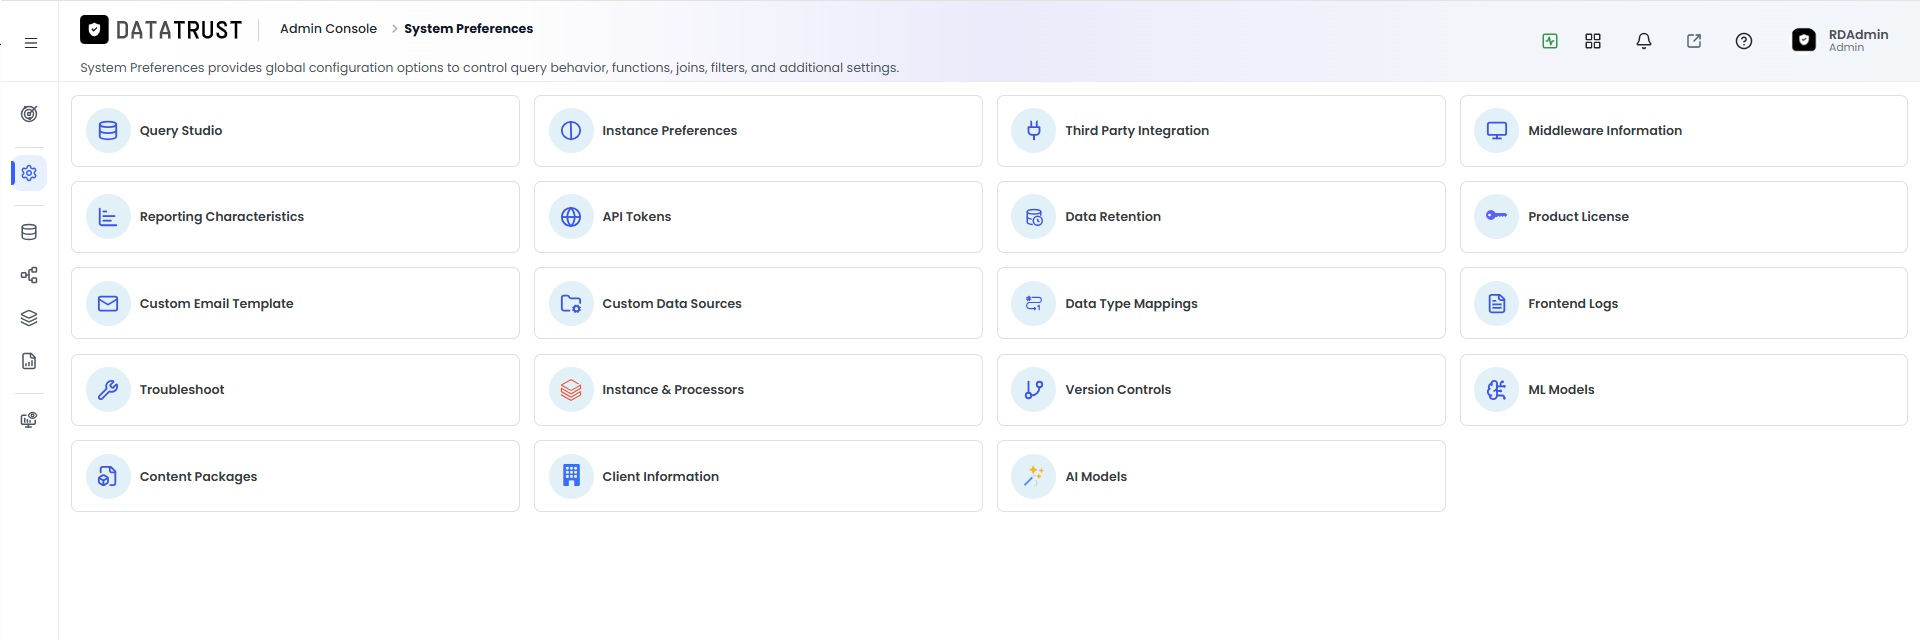The height and width of the screenshot is (640, 1920).
Task: Click the Frontend Logs document icon
Action: pos(1497,304)
